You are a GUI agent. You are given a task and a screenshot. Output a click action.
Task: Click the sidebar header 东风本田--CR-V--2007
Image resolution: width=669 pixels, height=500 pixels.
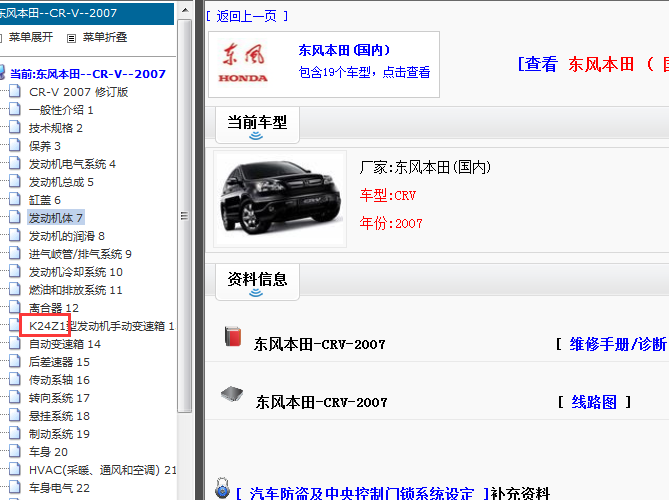tap(87, 13)
